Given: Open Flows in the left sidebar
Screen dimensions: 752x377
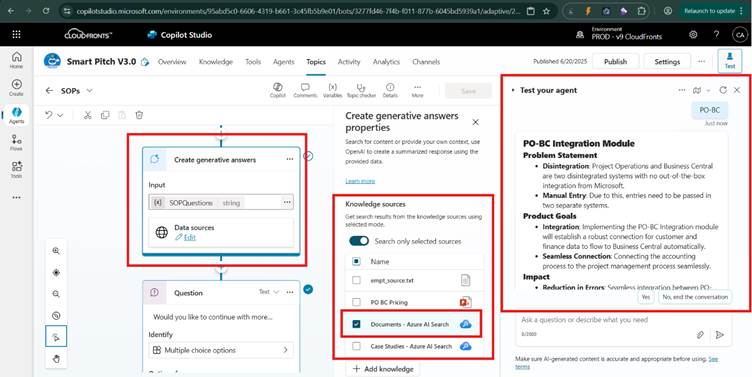Looking at the screenshot, I should click(16, 142).
